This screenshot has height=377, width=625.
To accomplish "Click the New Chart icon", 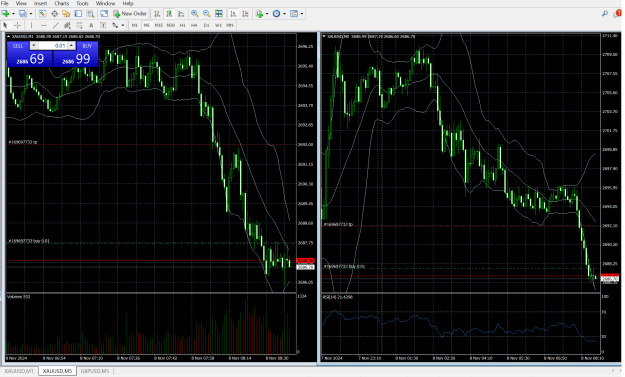I will 6,14.
